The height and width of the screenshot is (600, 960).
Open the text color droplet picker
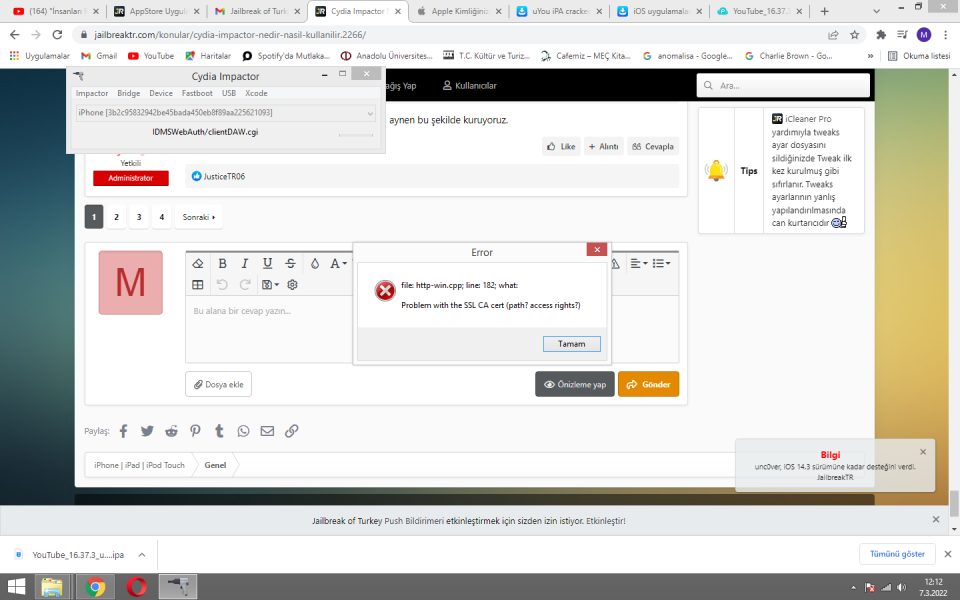(x=314, y=264)
